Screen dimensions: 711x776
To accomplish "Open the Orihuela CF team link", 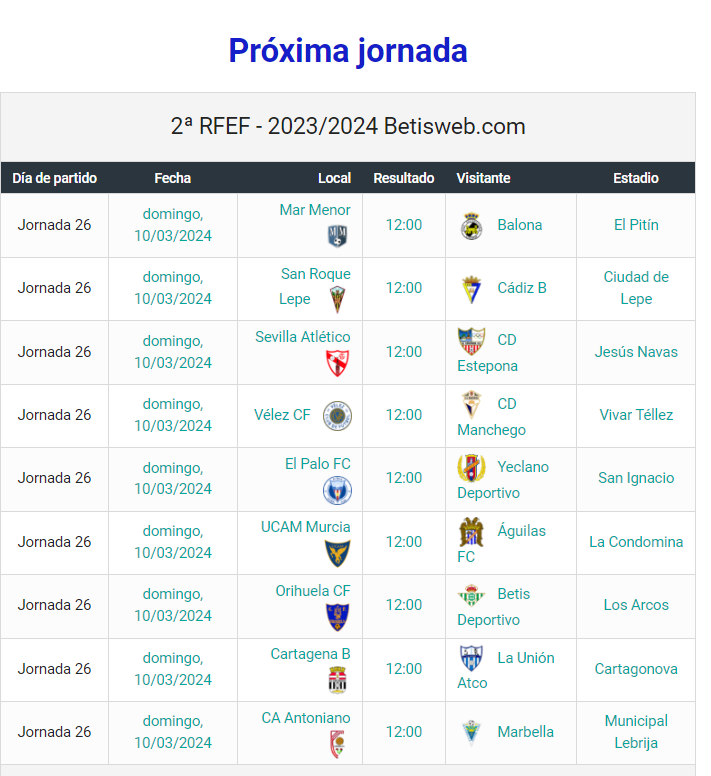I will point(313,591).
